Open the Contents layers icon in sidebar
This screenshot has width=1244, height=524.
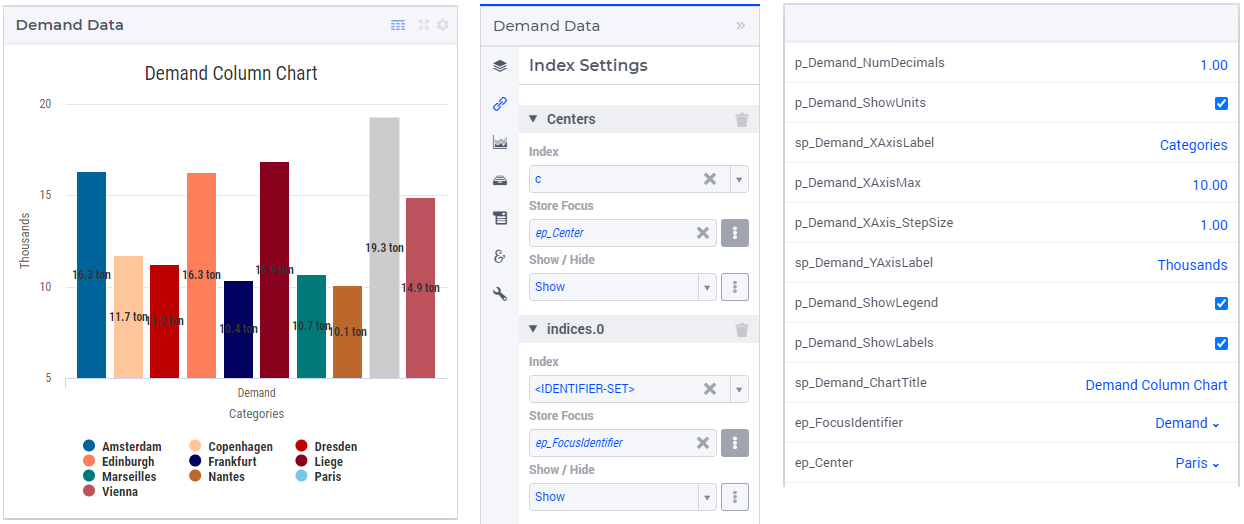[x=500, y=66]
